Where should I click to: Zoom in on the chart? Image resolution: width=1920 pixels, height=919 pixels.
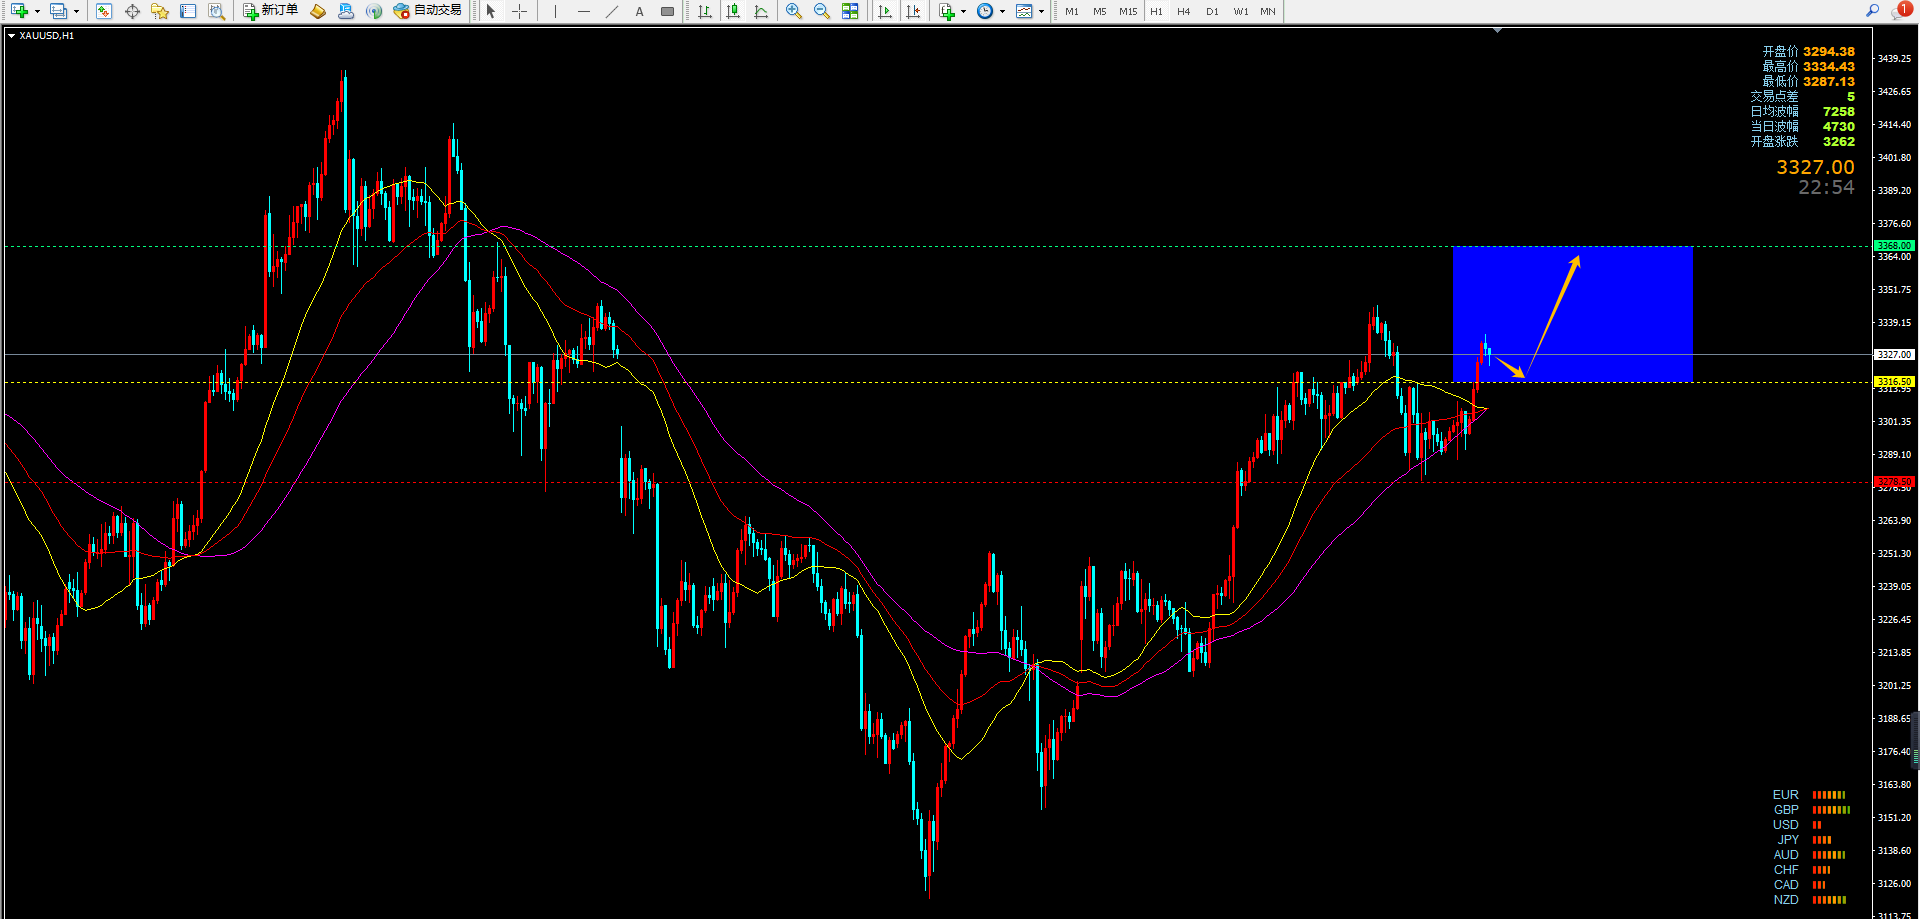794,11
